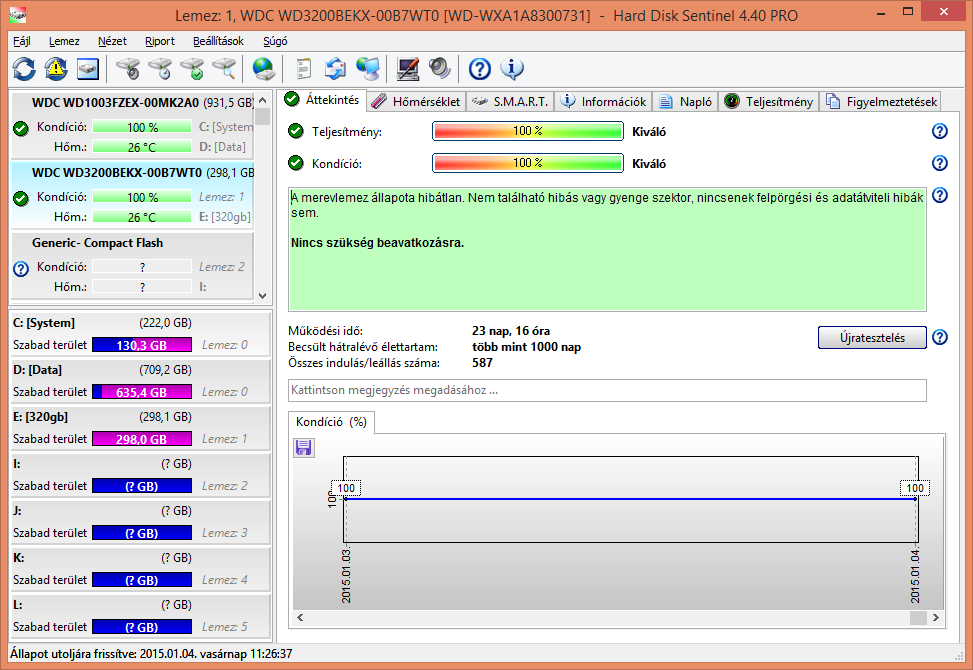Click the disk with green checkmark toolbar icon
The width and height of the screenshot is (973, 670).
tap(192, 69)
